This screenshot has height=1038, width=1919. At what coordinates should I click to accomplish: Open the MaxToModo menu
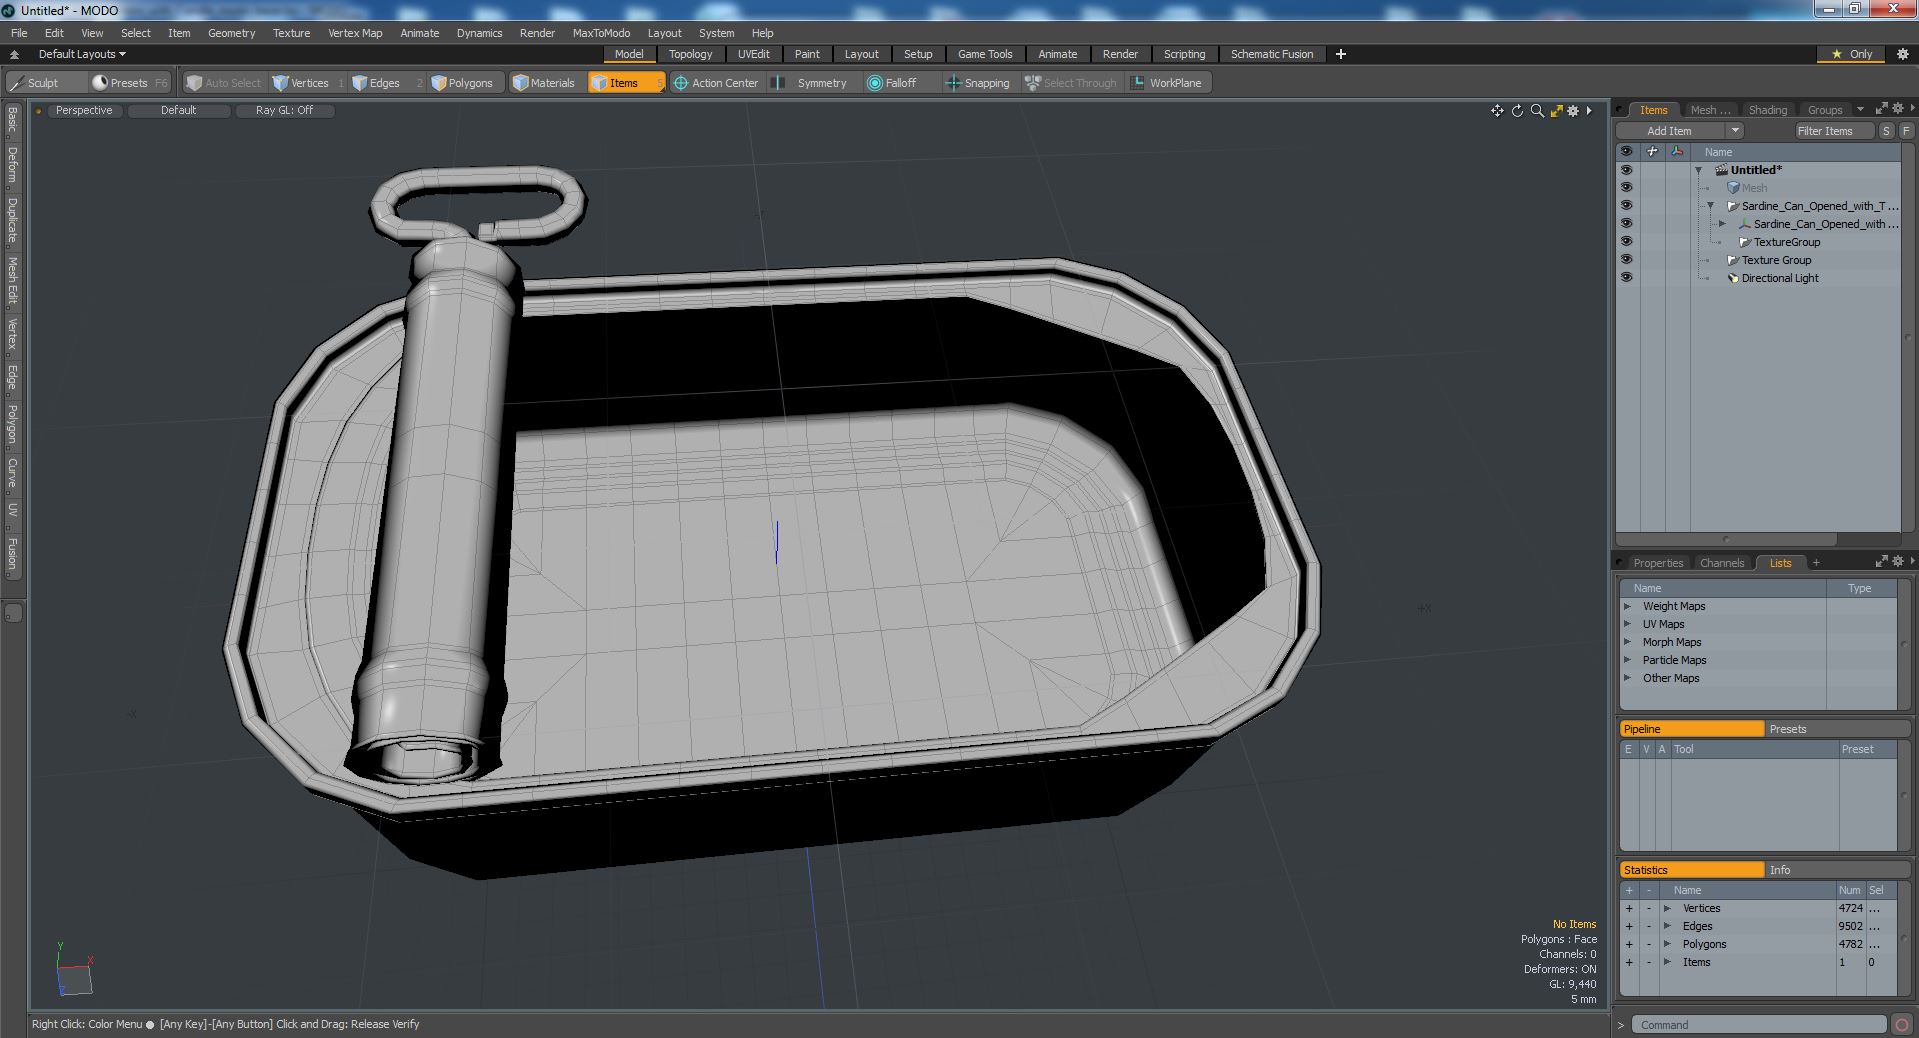[601, 33]
